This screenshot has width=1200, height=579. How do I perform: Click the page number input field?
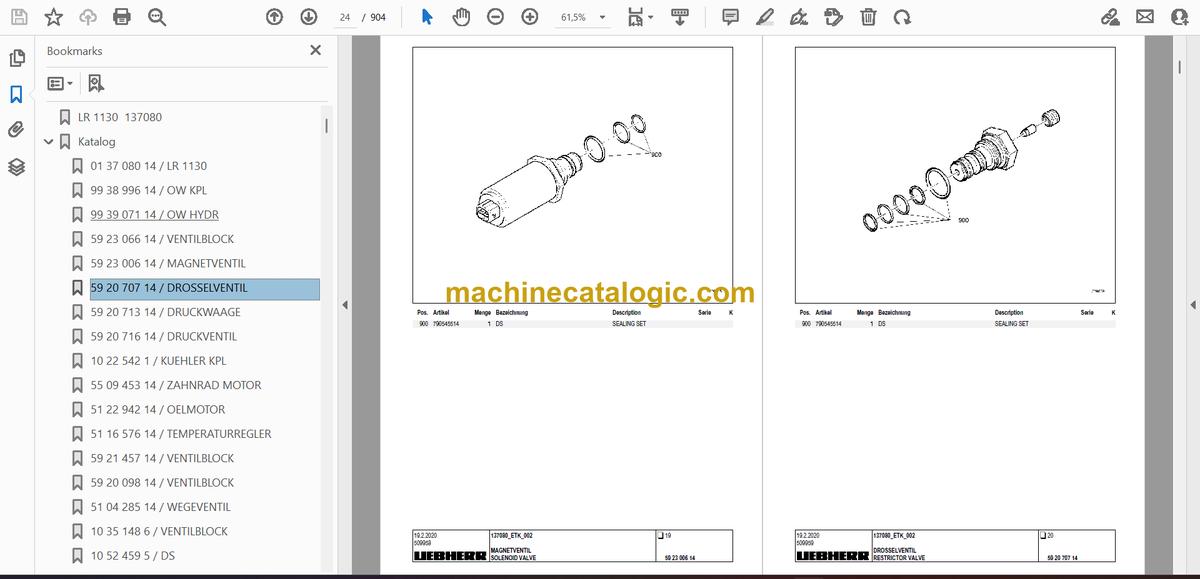345,17
